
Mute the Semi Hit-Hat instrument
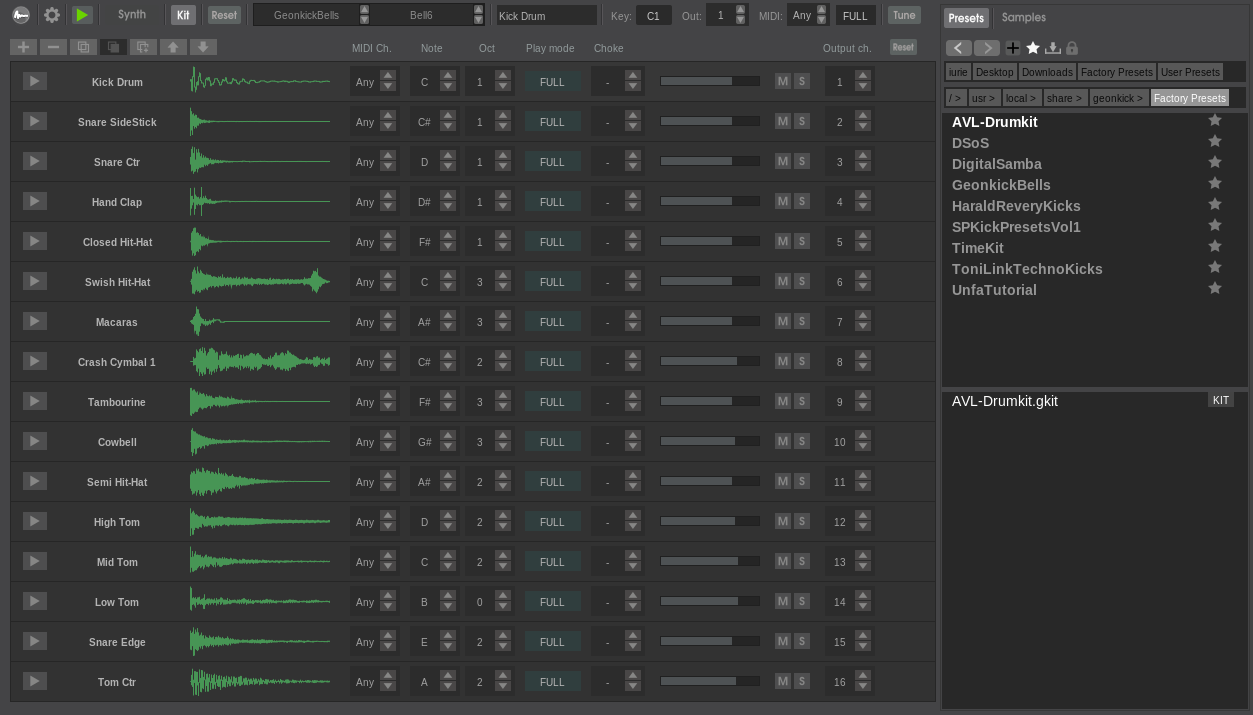click(x=783, y=481)
